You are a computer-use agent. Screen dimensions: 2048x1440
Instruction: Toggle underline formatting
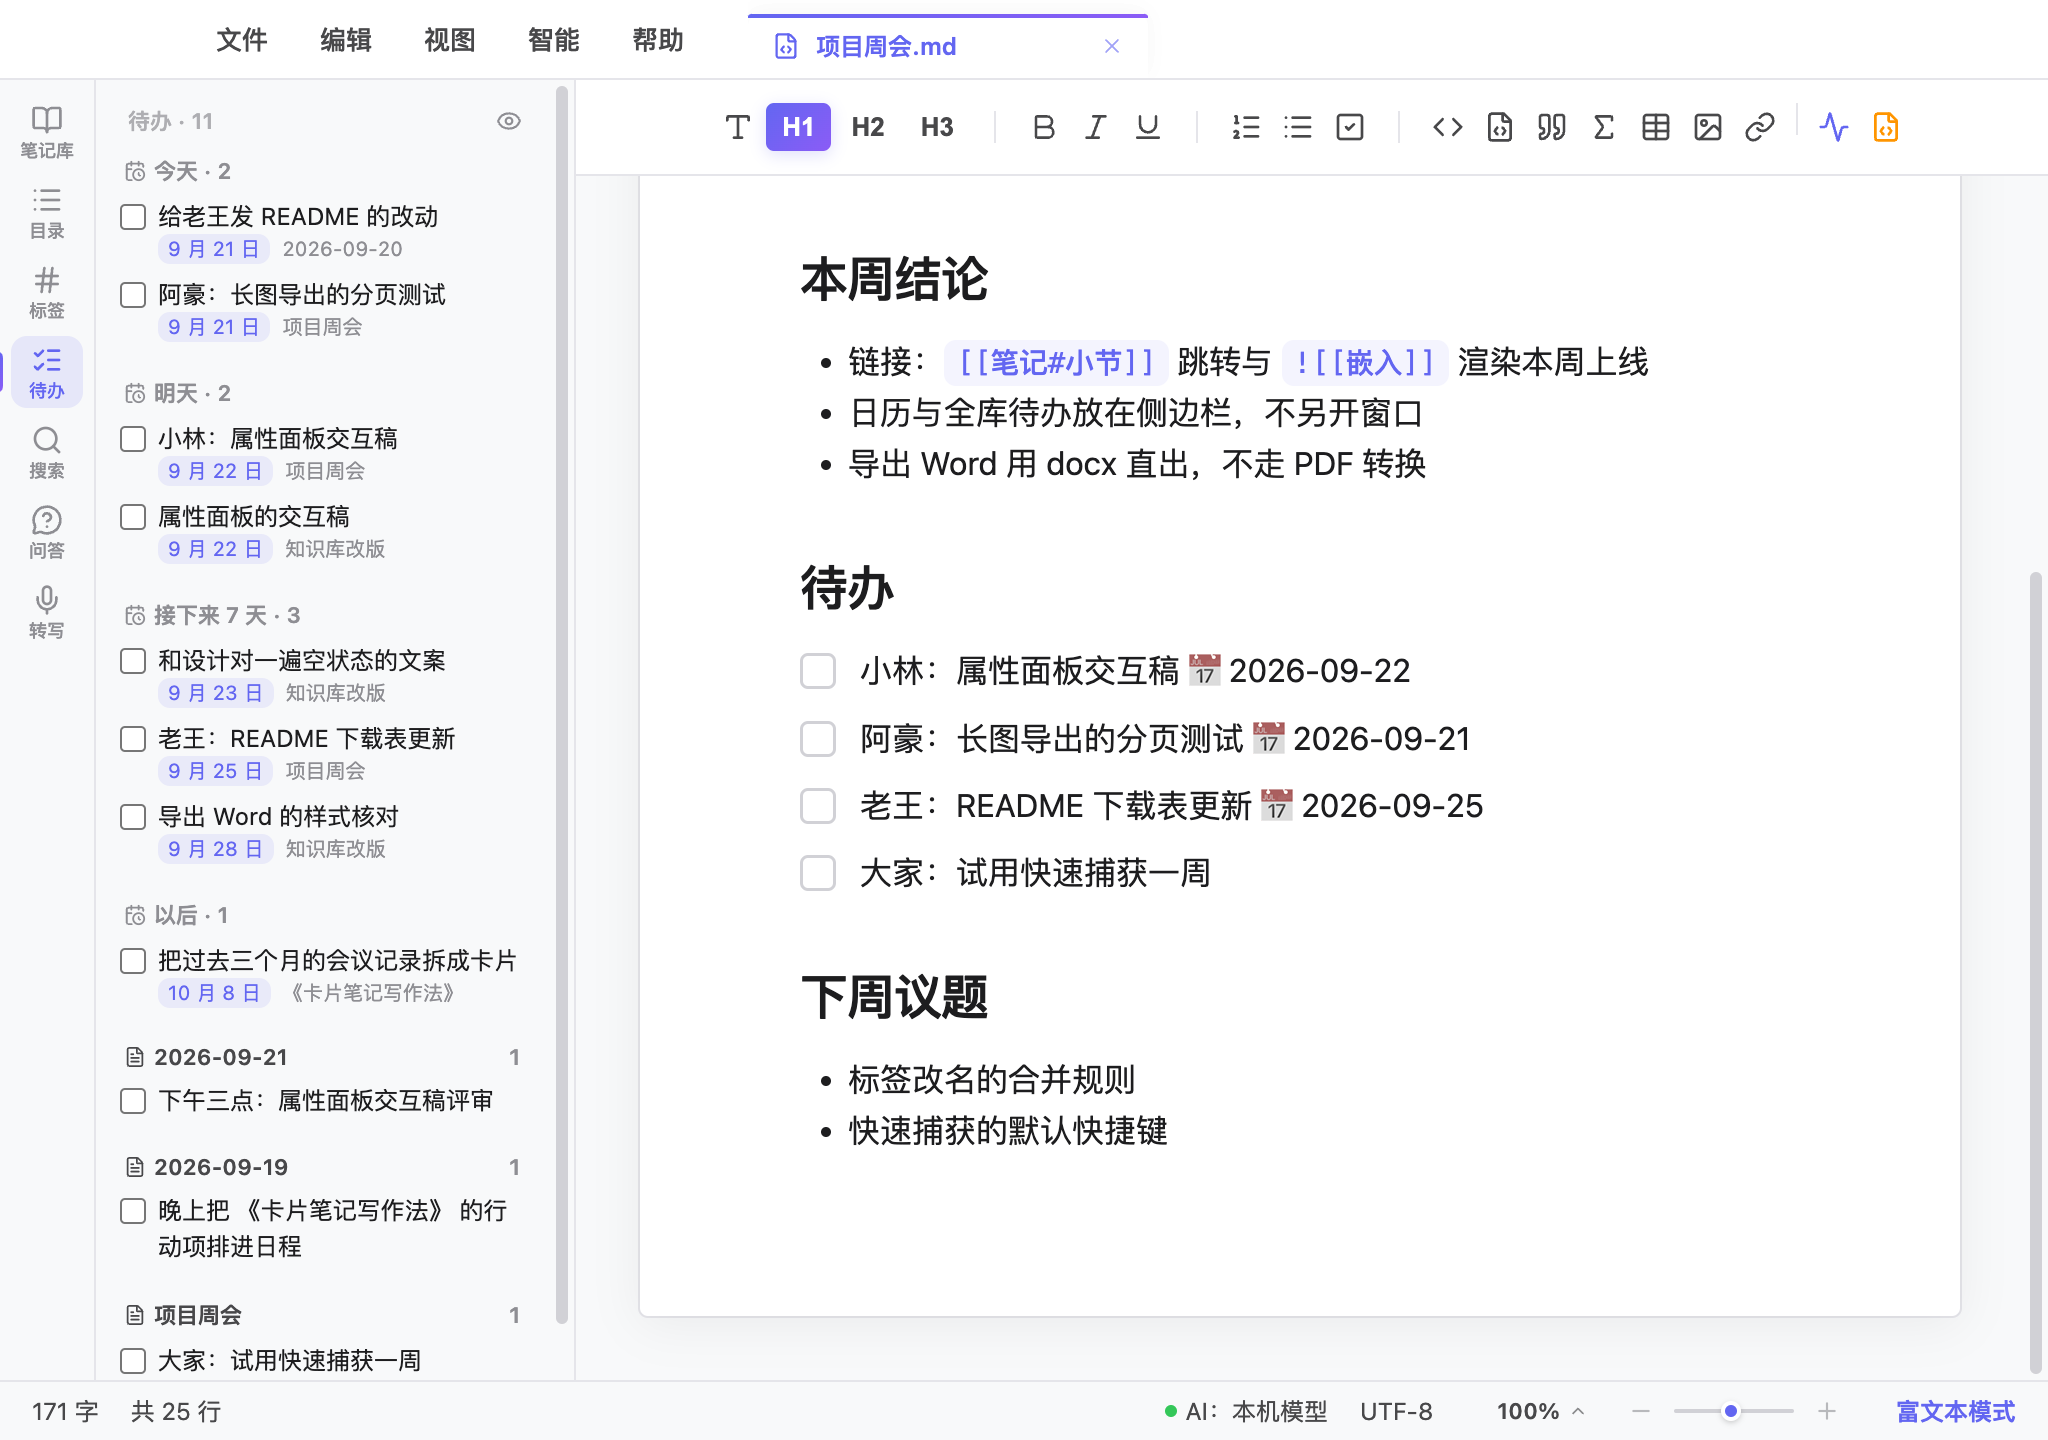[1147, 127]
